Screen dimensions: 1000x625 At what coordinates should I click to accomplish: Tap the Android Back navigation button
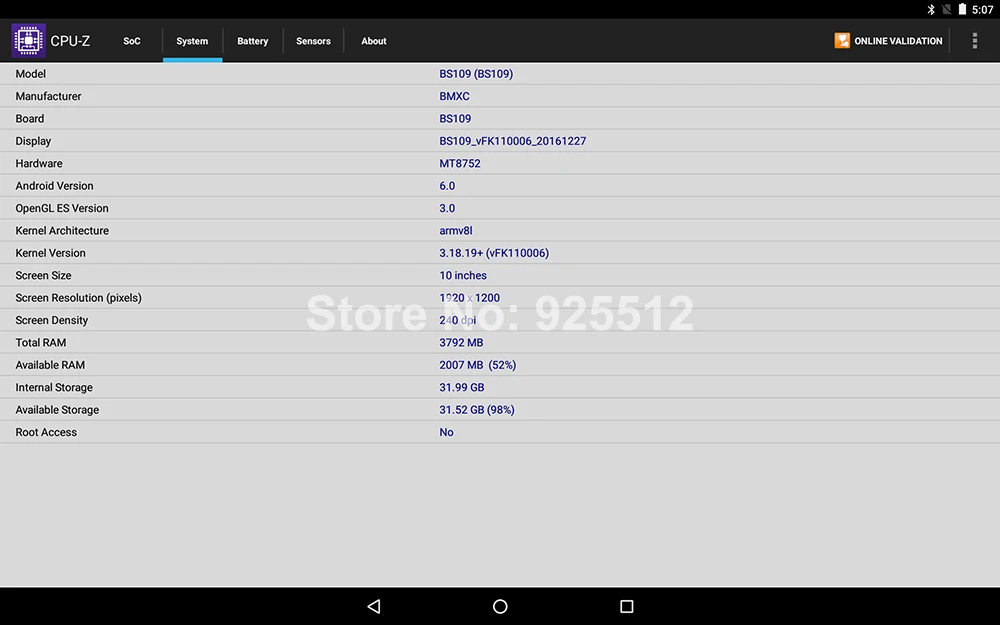[x=374, y=606]
